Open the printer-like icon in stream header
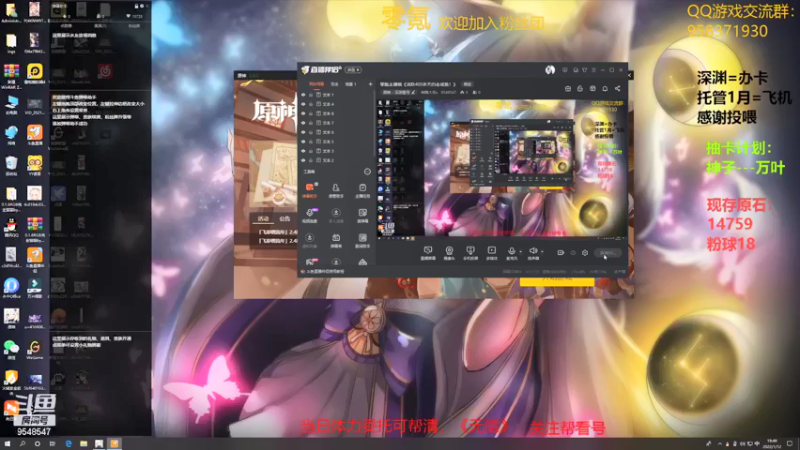800x450 pixels. [568, 88]
